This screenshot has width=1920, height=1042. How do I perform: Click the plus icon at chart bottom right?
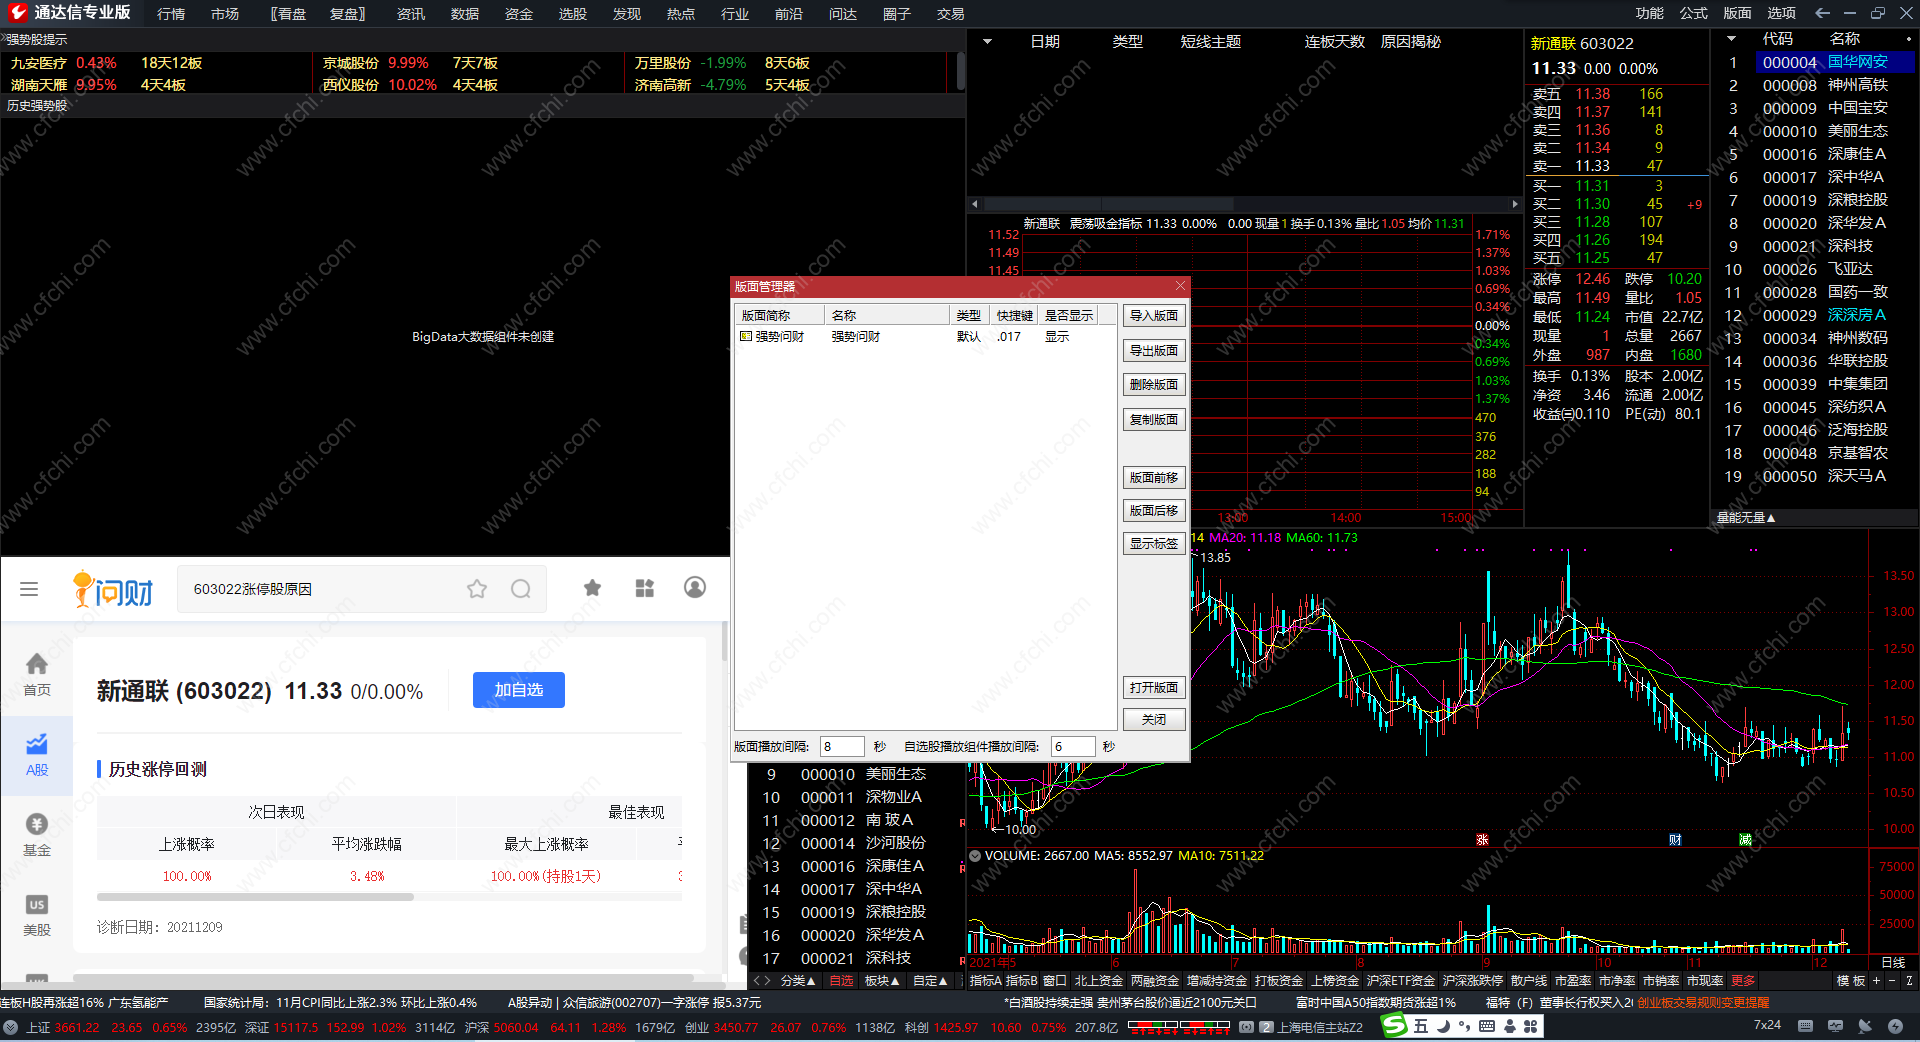click(1876, 981)
